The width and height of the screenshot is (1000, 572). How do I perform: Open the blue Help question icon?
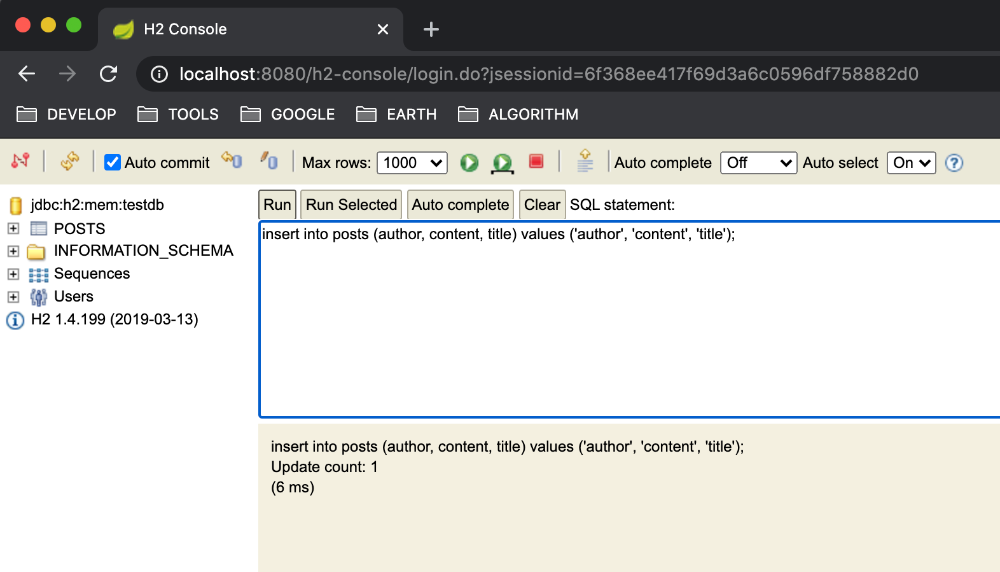click(x=954, y=163)
